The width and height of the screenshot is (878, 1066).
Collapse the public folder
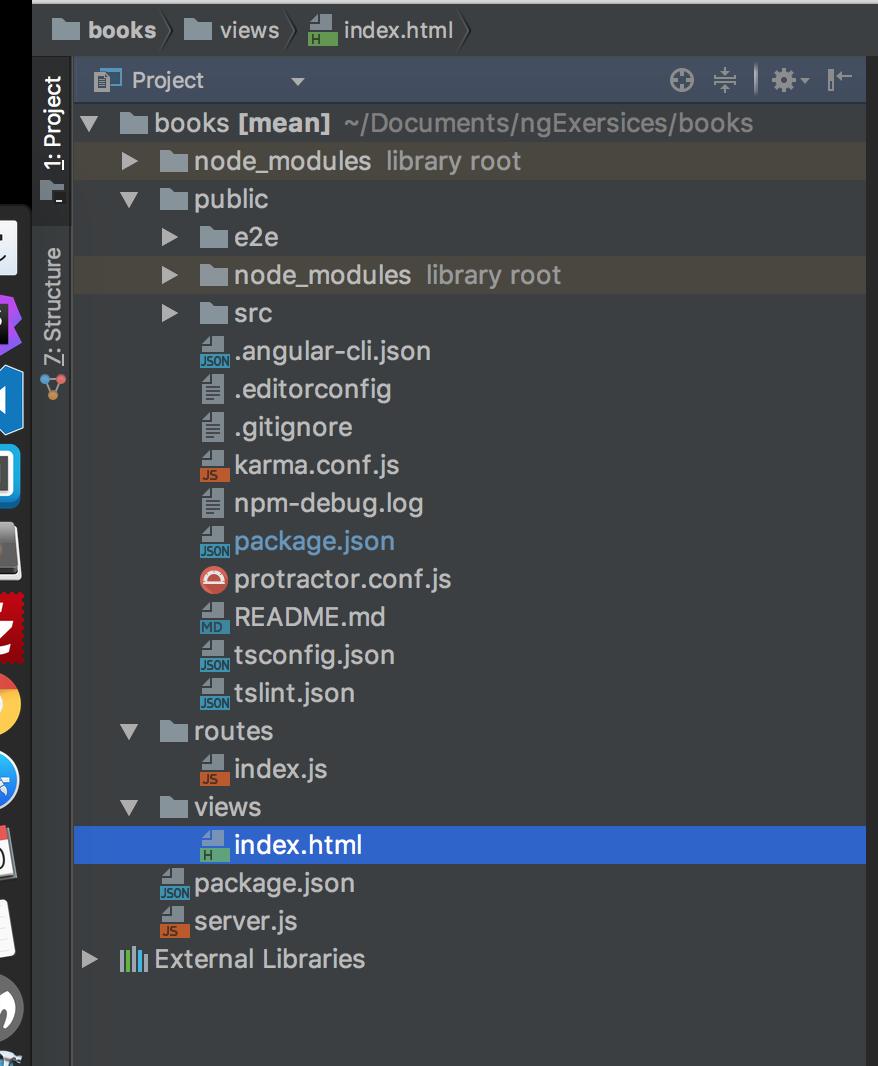[128, 199]
